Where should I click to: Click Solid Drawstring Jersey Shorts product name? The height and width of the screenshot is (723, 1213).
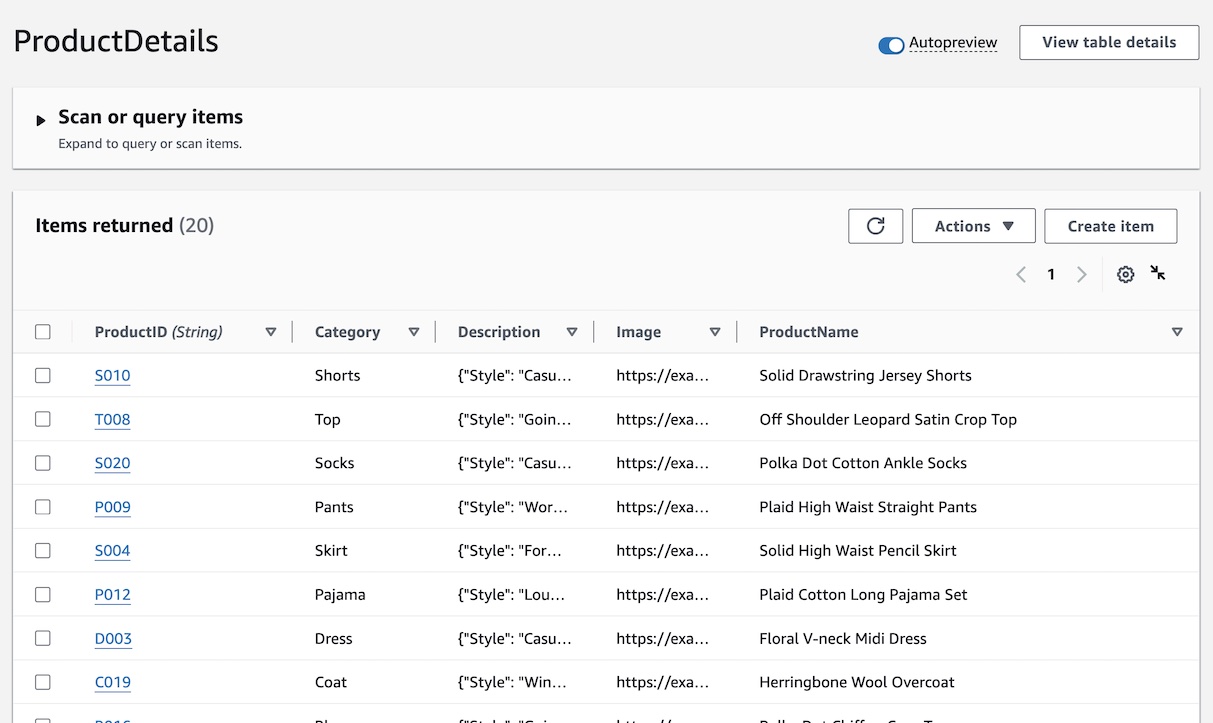(x=865, y=376)
